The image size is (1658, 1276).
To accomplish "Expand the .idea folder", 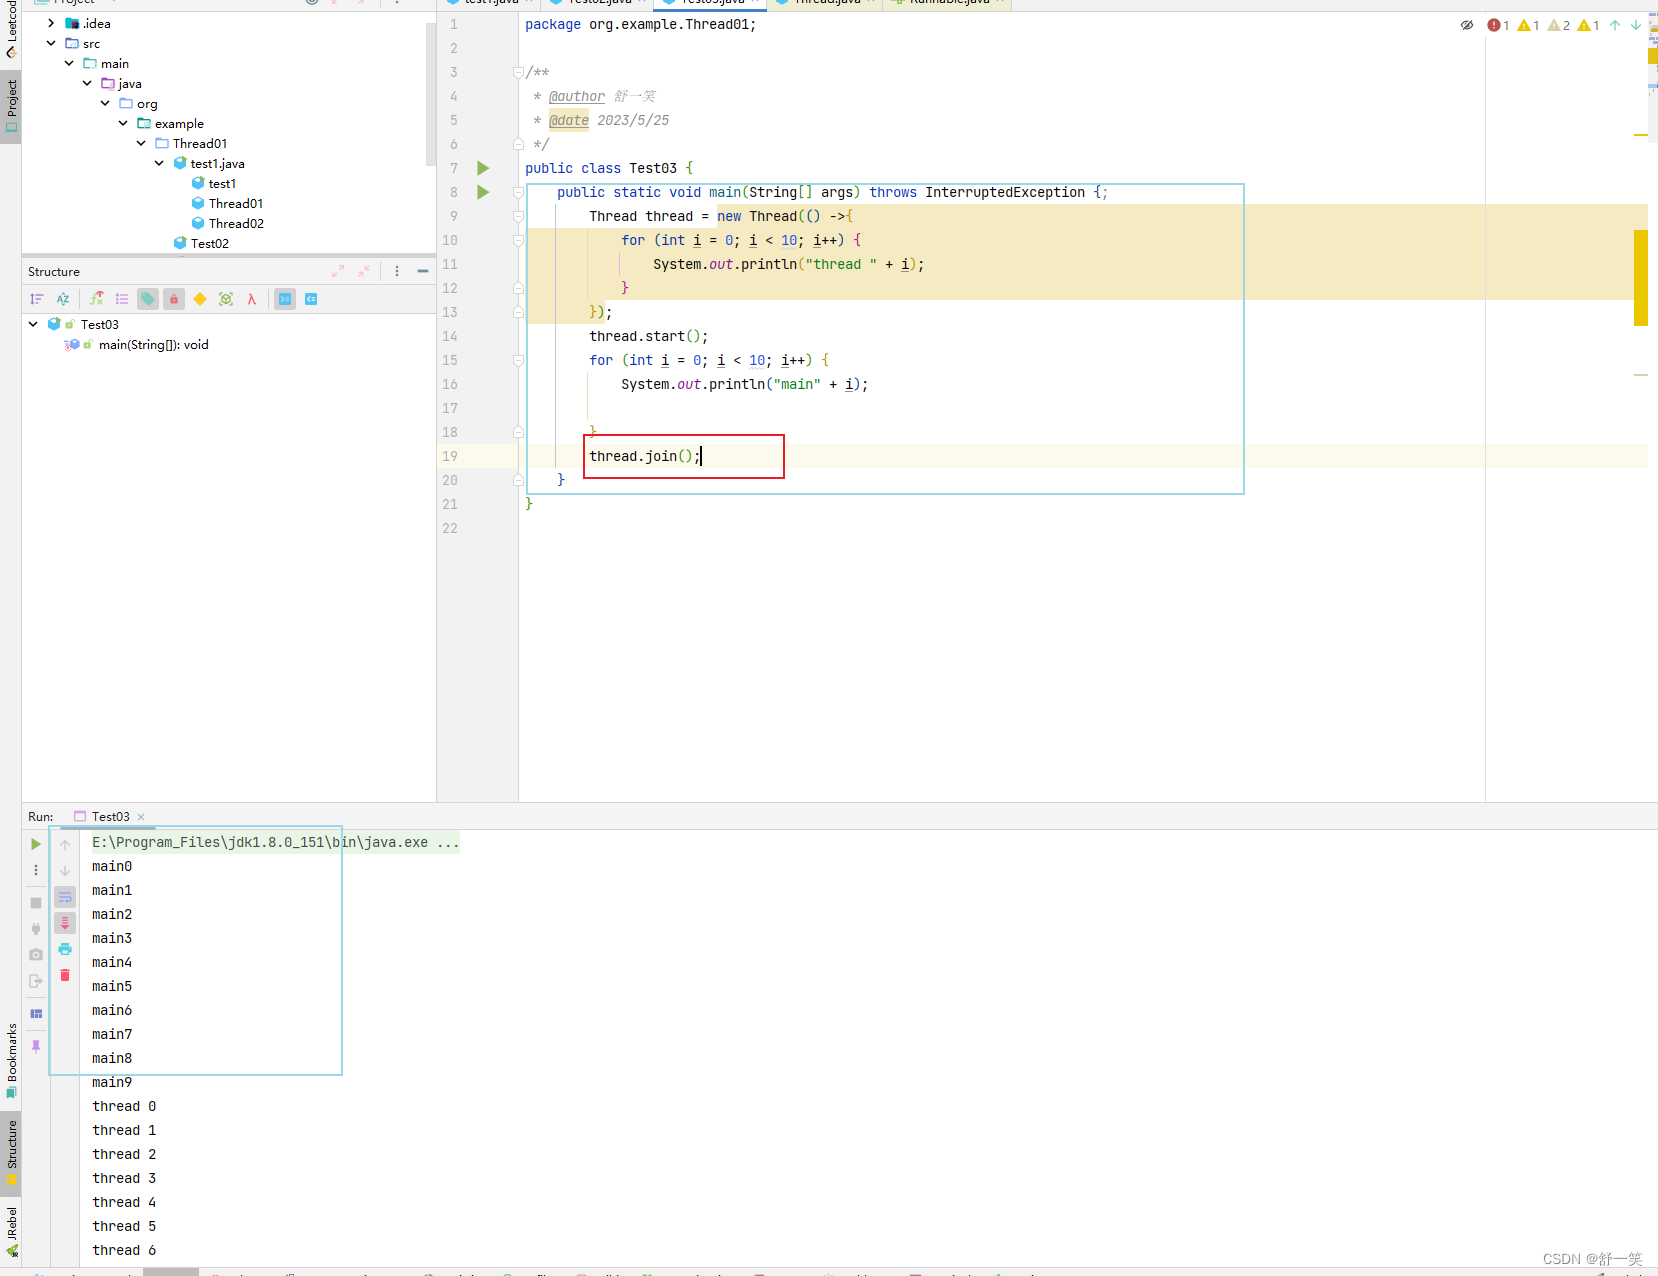I will pyautogui.click(x=51, y=23).
